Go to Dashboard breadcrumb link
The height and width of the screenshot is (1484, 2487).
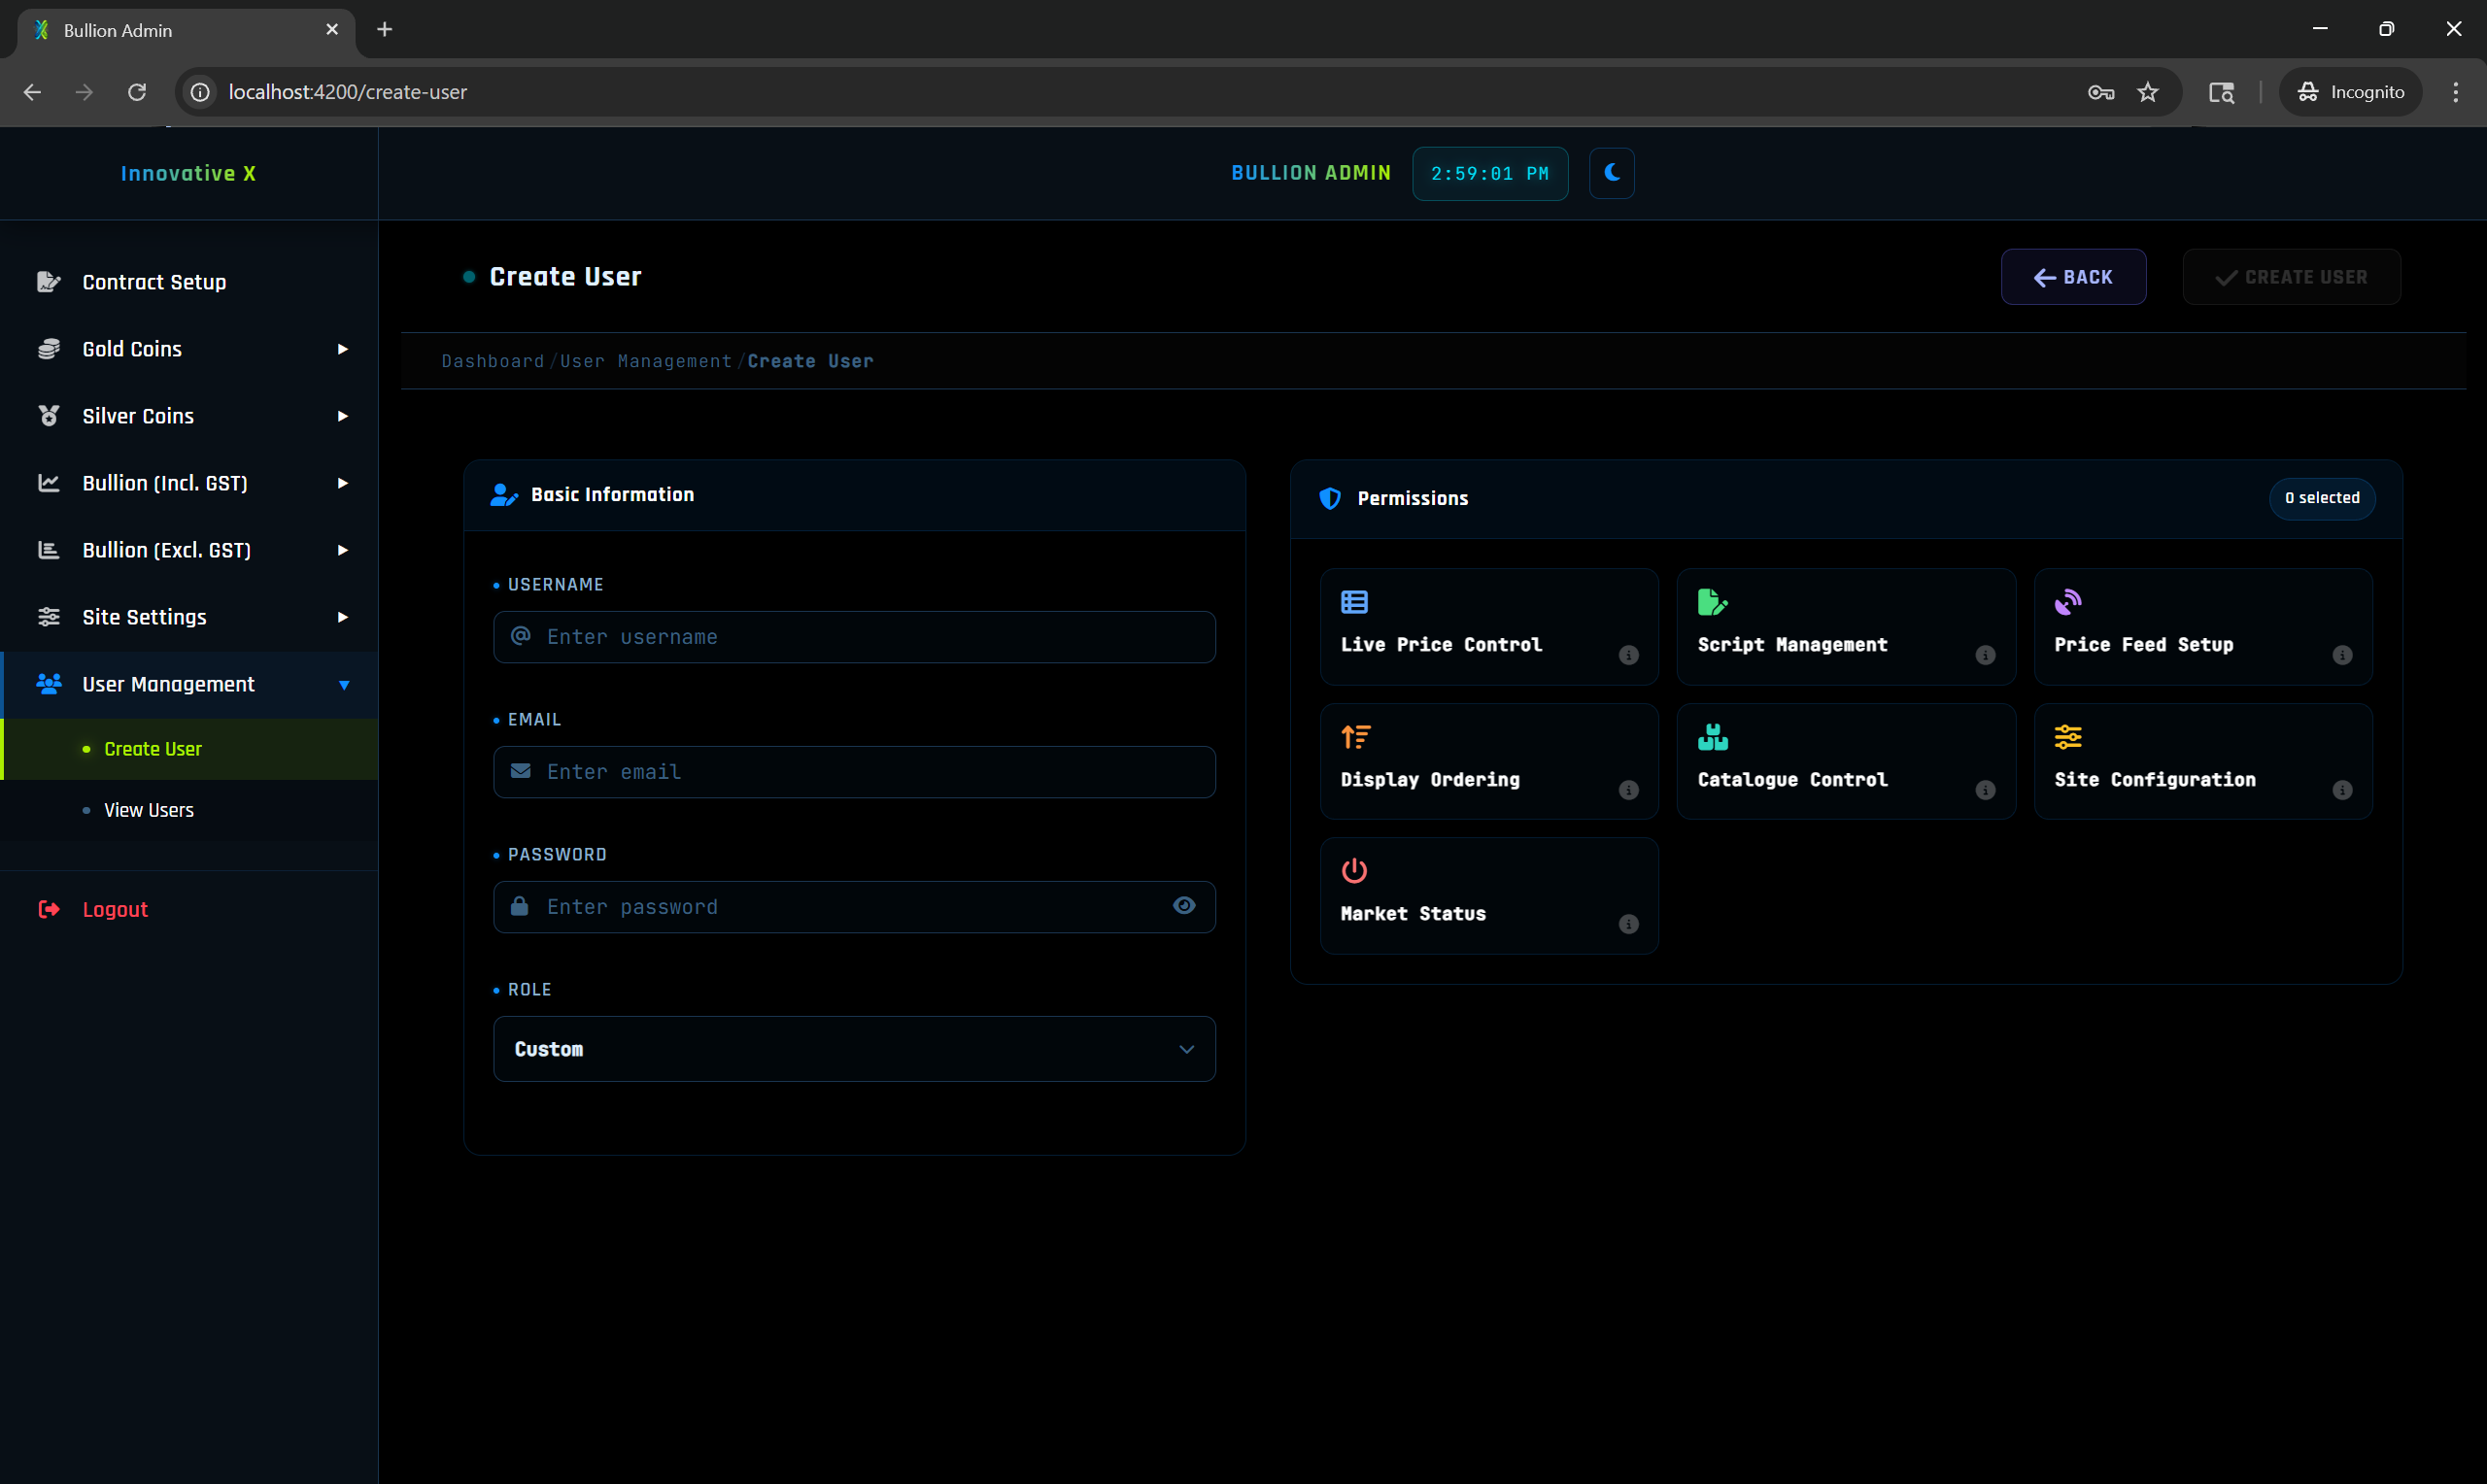point(493,361)
